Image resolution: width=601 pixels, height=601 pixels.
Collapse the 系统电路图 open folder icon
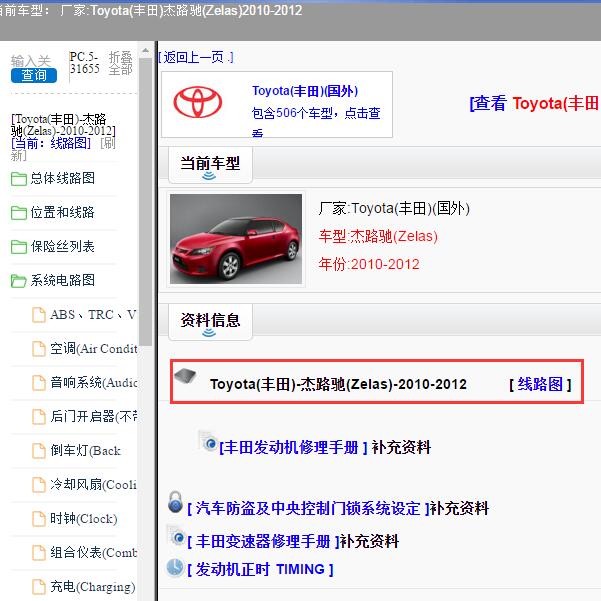point(18,281)
